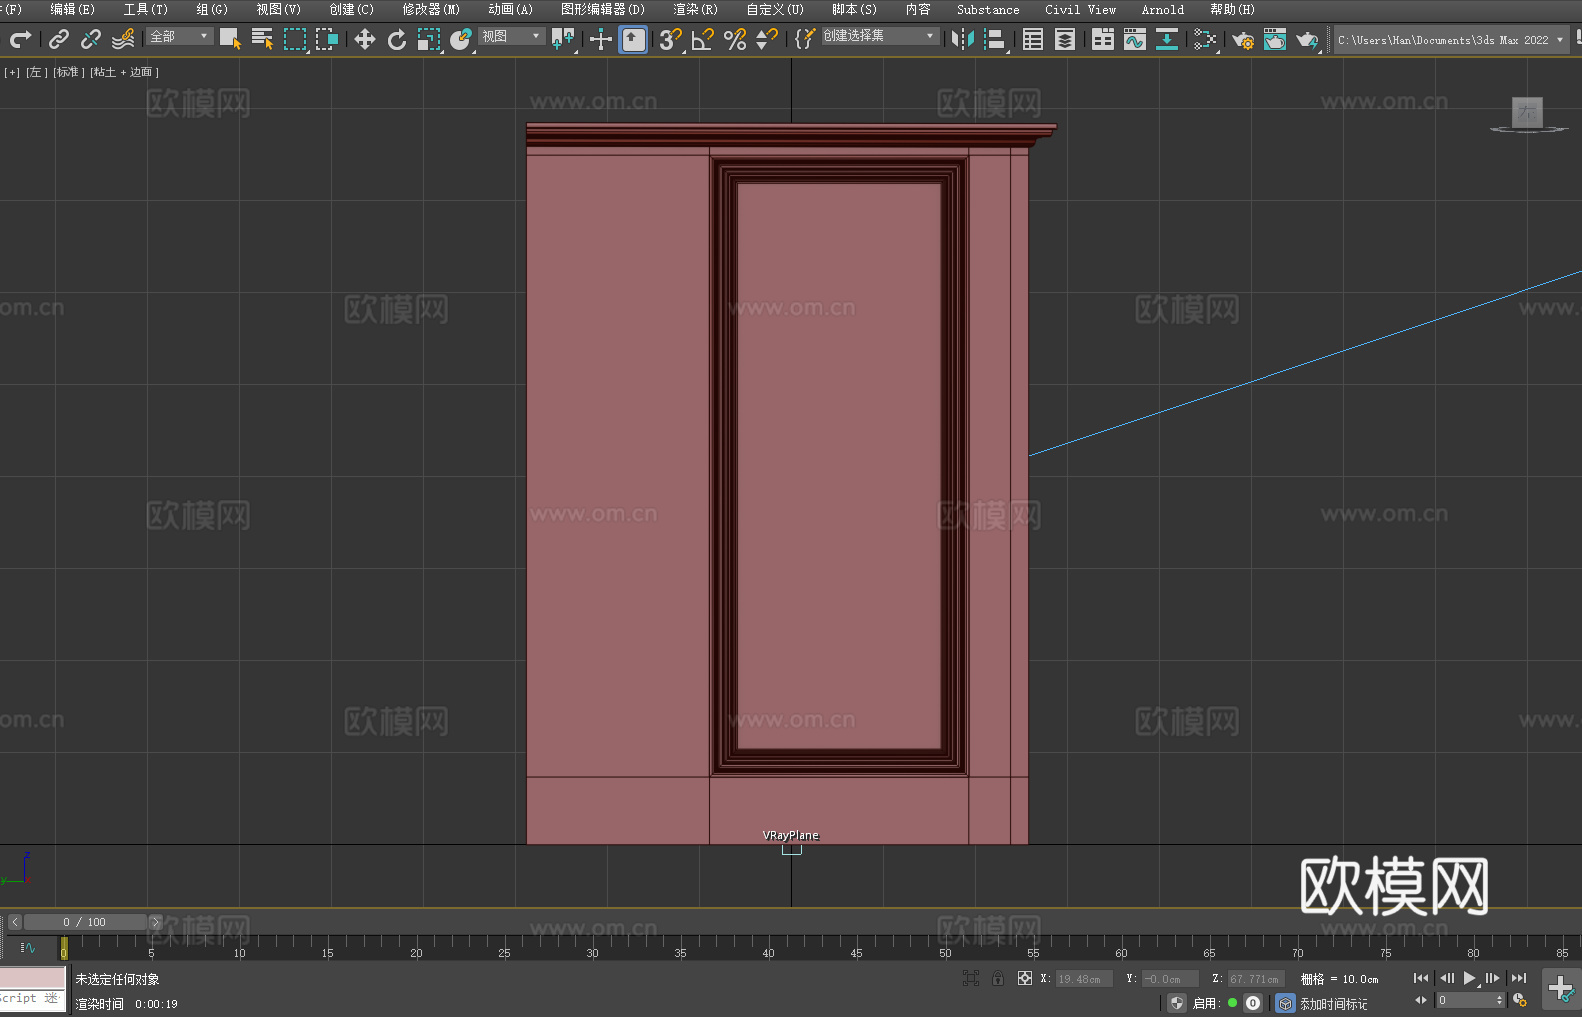This screenshot has width=1582, height=1017.
Task: Click the Bind to Space Warp icon
Action: (x=123, y=39)
